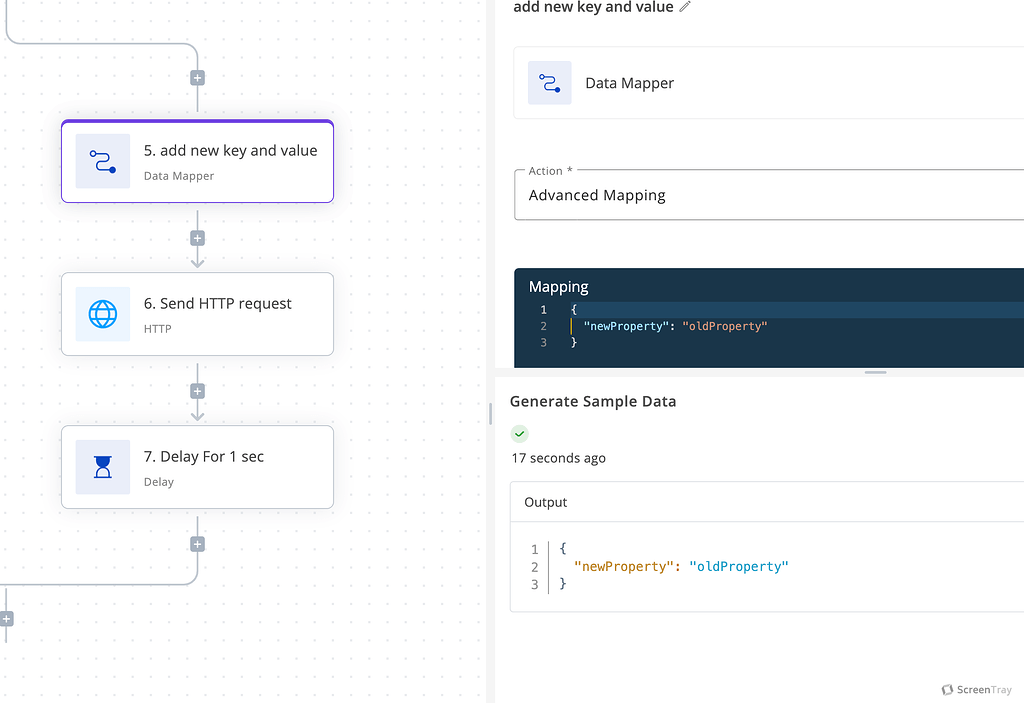Add a step above 'add new key and value'
The image size is (1024, 703).
click(197, 78)
